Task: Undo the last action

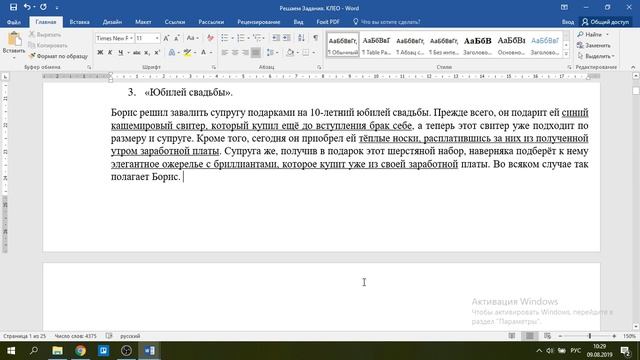Action: 27,7
